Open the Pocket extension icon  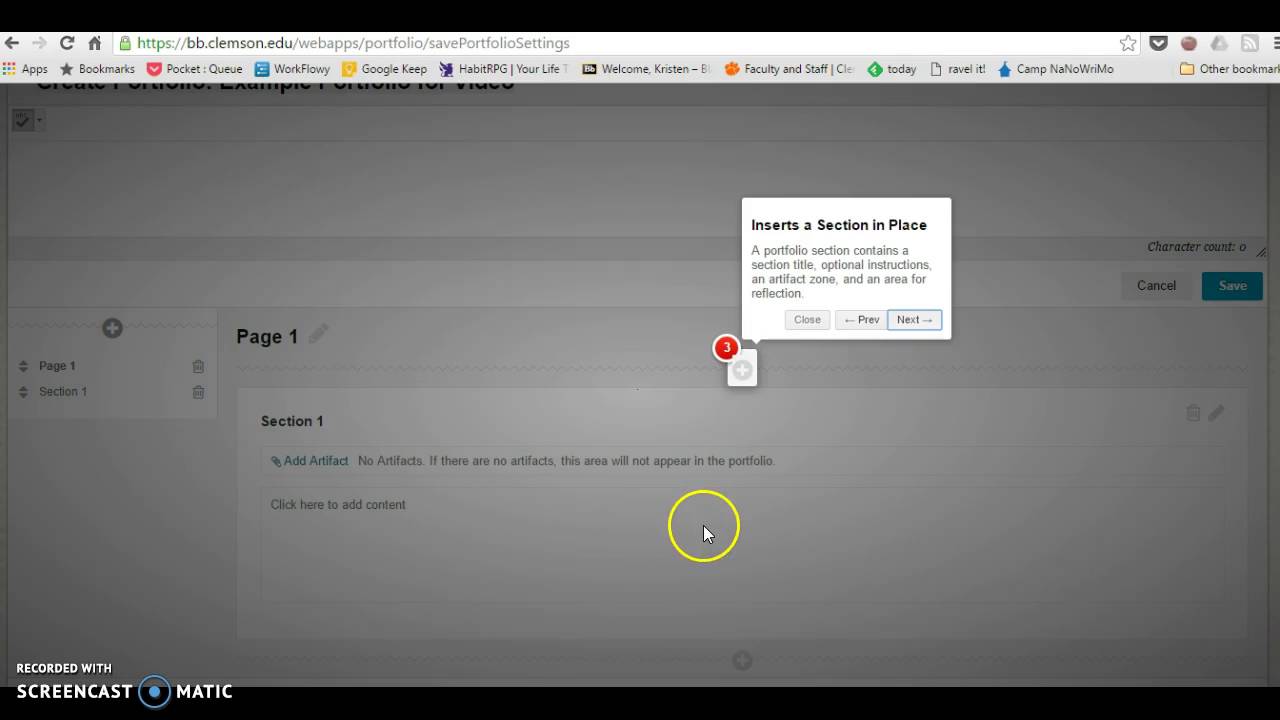pos(1158,43)
